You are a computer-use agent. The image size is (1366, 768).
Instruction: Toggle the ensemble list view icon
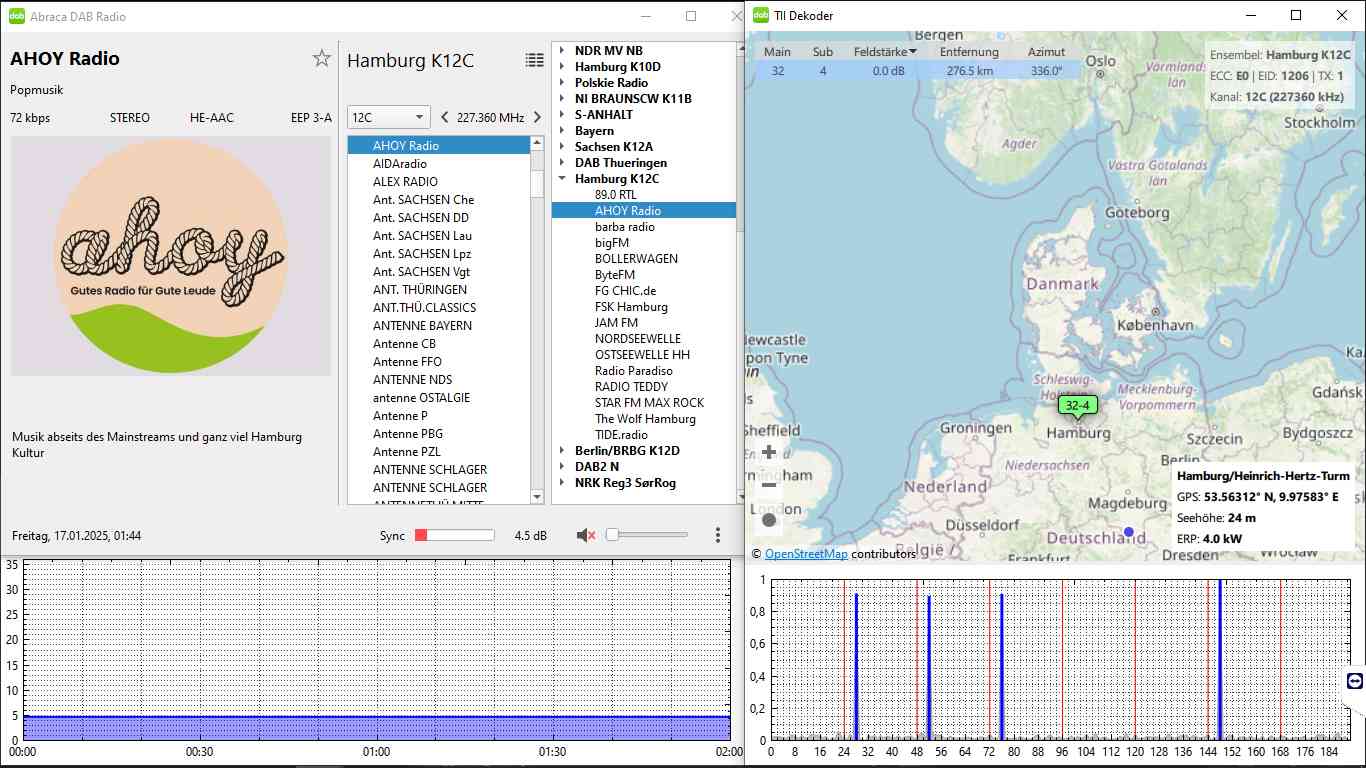click(535, 60)
